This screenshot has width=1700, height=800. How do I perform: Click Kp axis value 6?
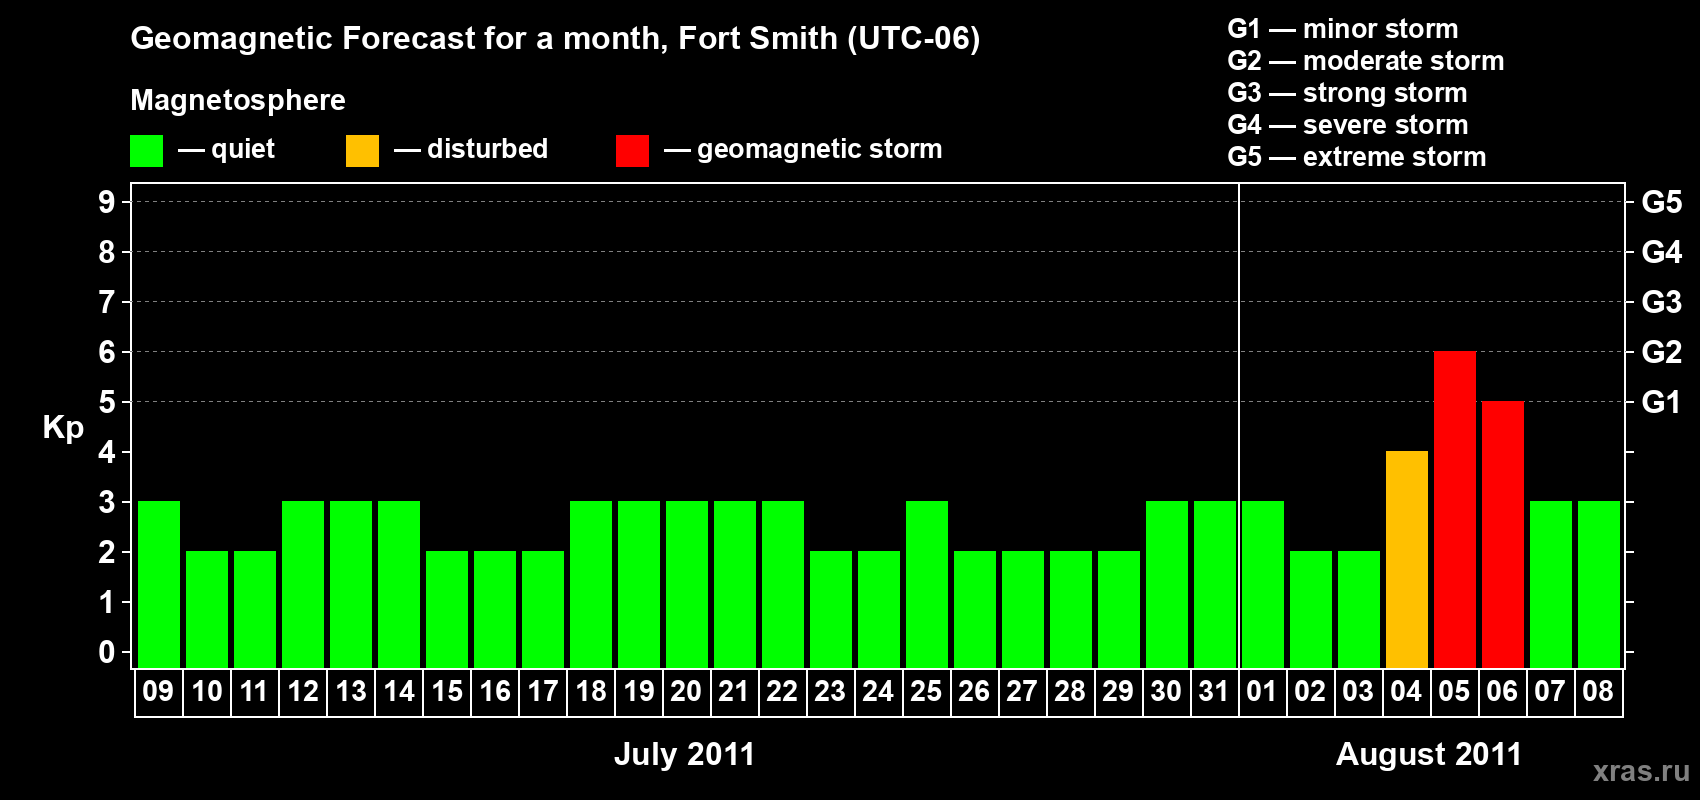click(x=107, y=352)
